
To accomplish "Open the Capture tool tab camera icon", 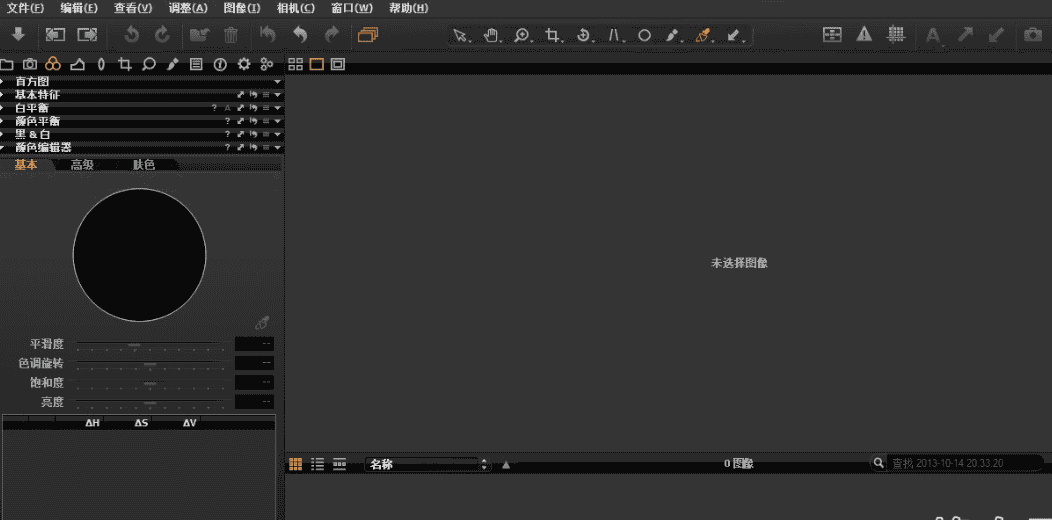I will point(30,64).
